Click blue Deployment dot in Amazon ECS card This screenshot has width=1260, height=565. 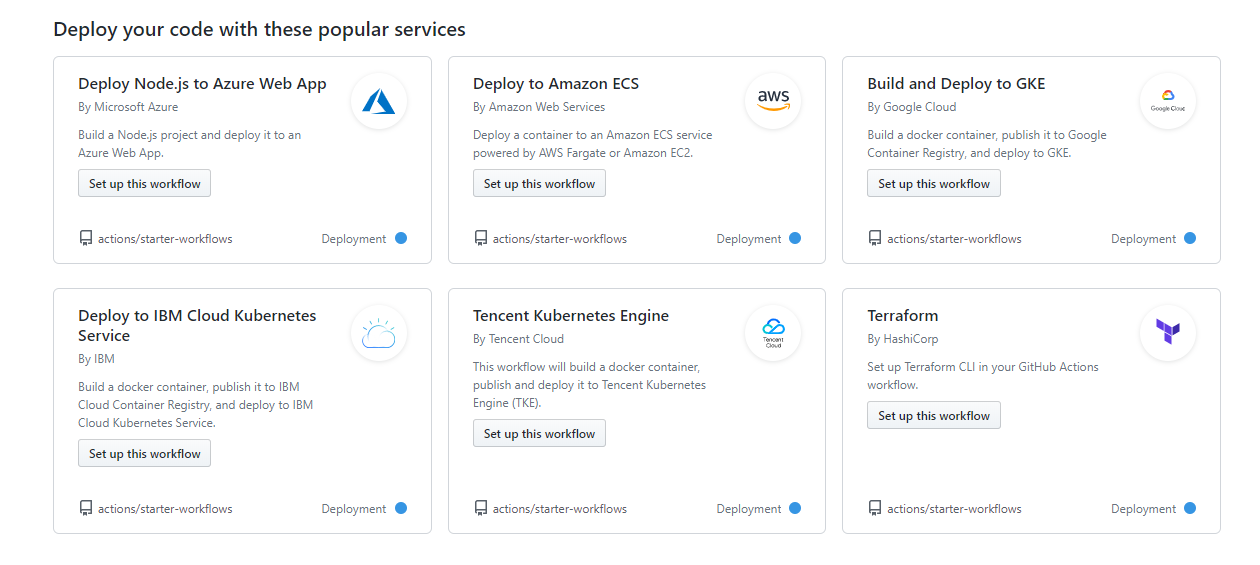point(795,238)
